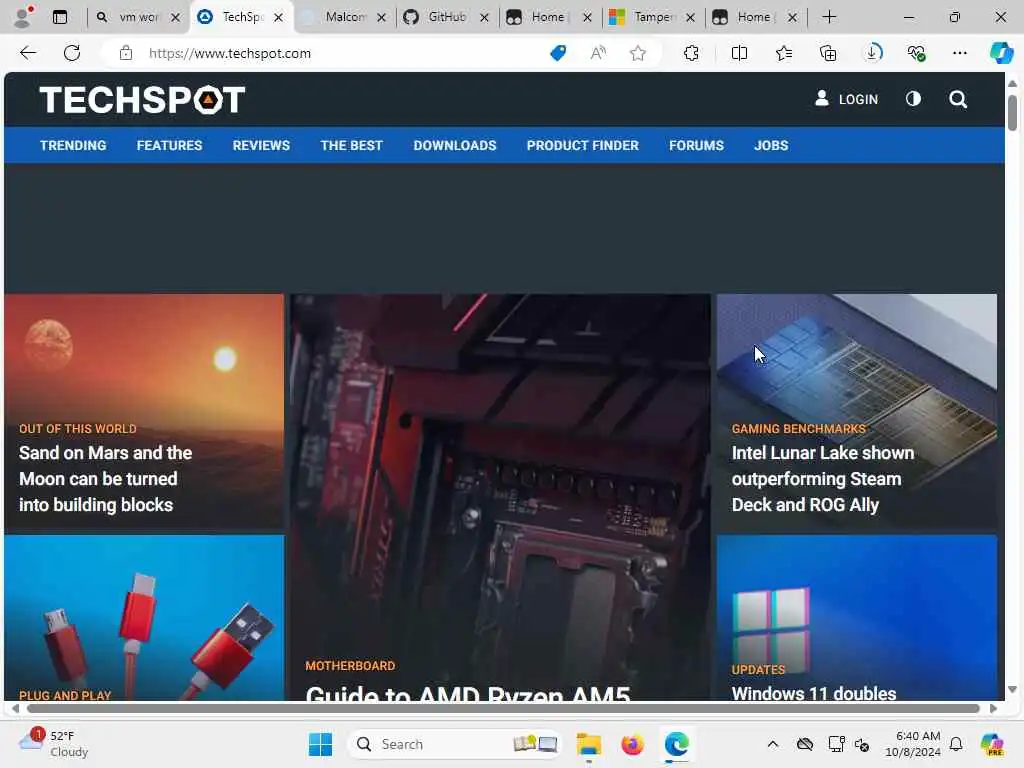Open Windows 11 doubles updates article
The width and height of the screenshot is (1024, 768).
click(x=814, y=693)
